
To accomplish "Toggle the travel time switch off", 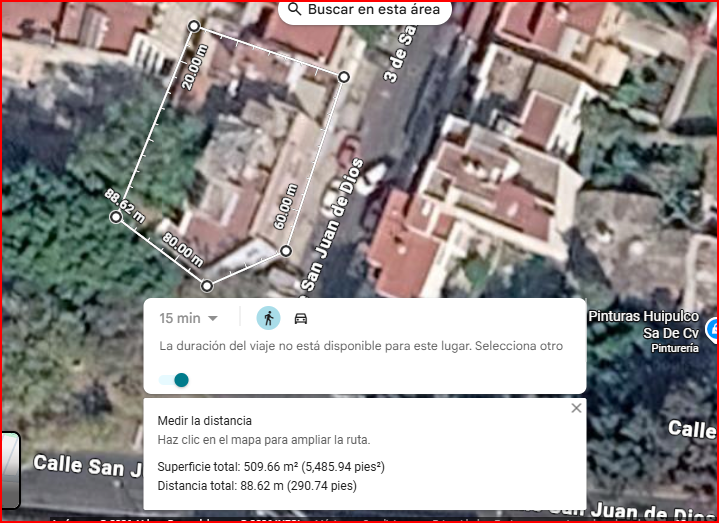I will pos(174,380).
